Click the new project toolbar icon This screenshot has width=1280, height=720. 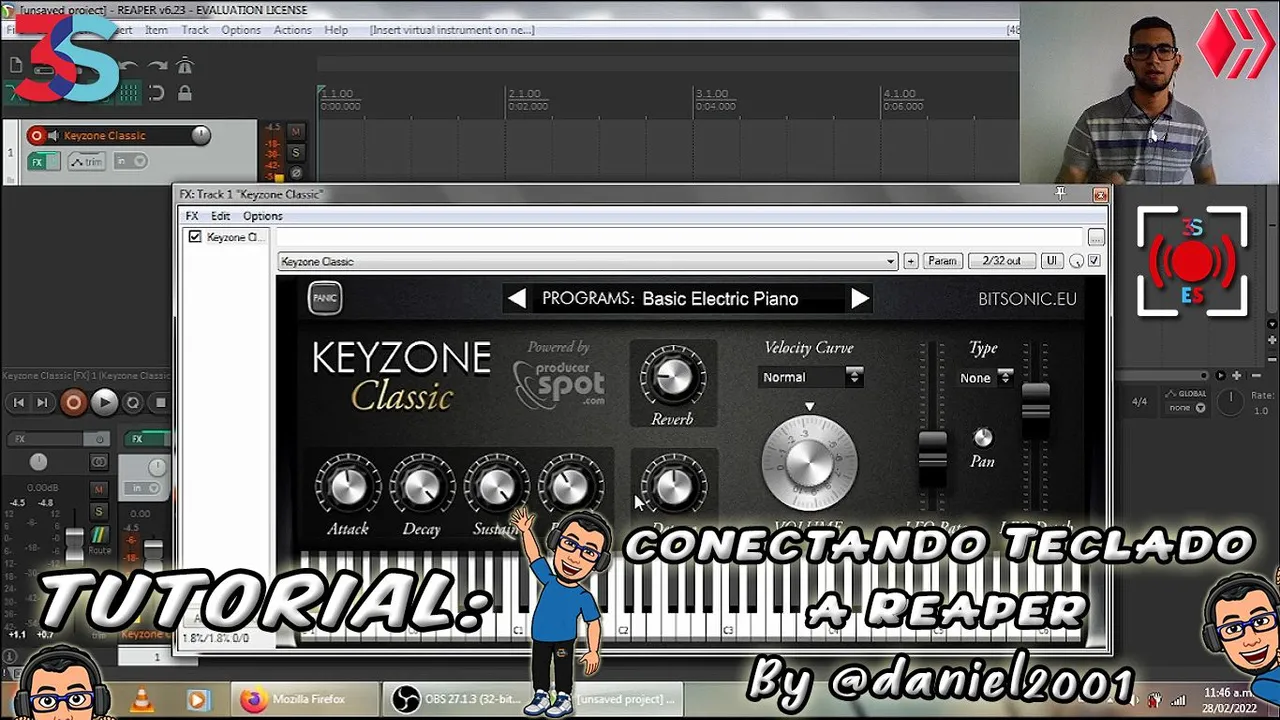click(x=16, y=66)
